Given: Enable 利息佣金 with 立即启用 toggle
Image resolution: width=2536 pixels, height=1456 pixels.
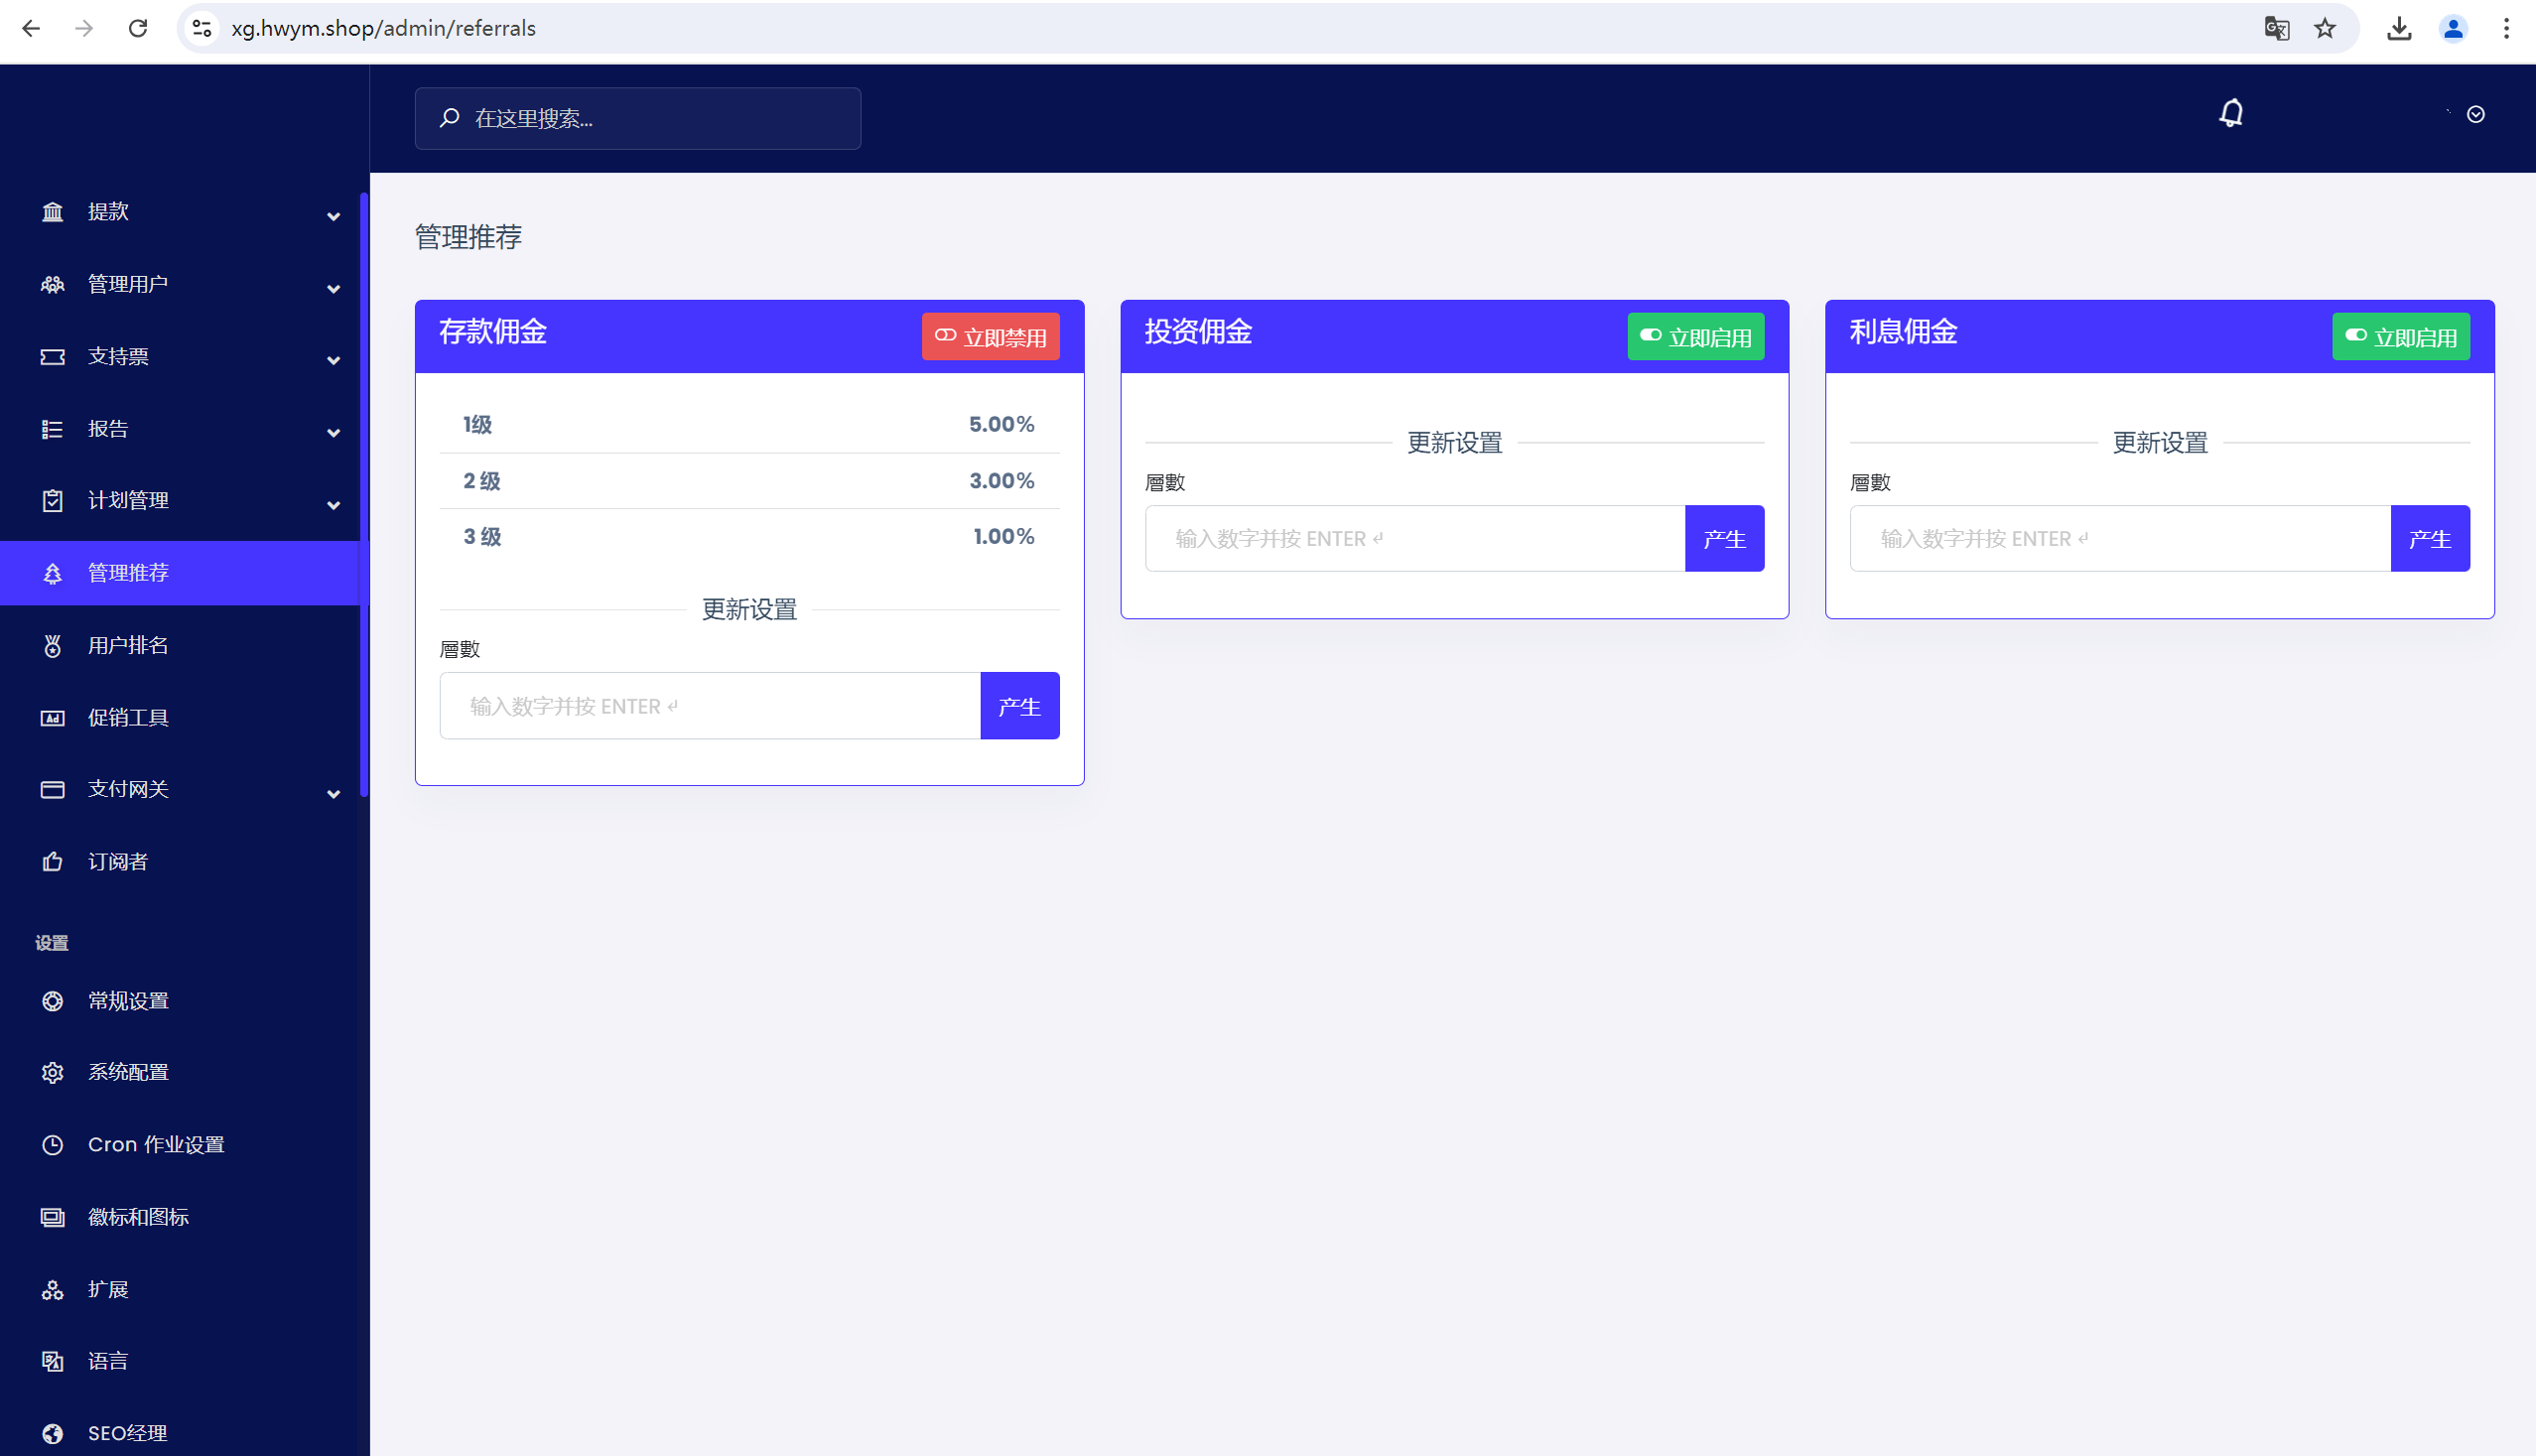Looking at the screenshot, I should coord(2401,337).
